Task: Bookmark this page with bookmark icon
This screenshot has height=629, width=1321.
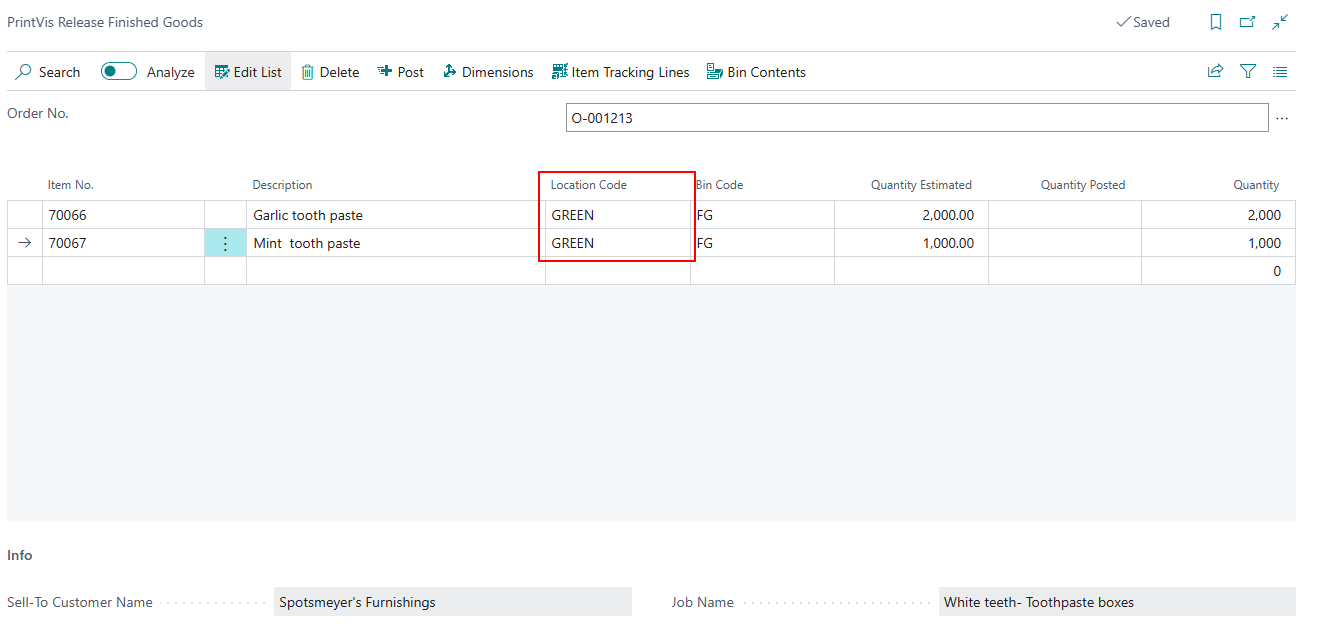Action: click(1216, 22)
